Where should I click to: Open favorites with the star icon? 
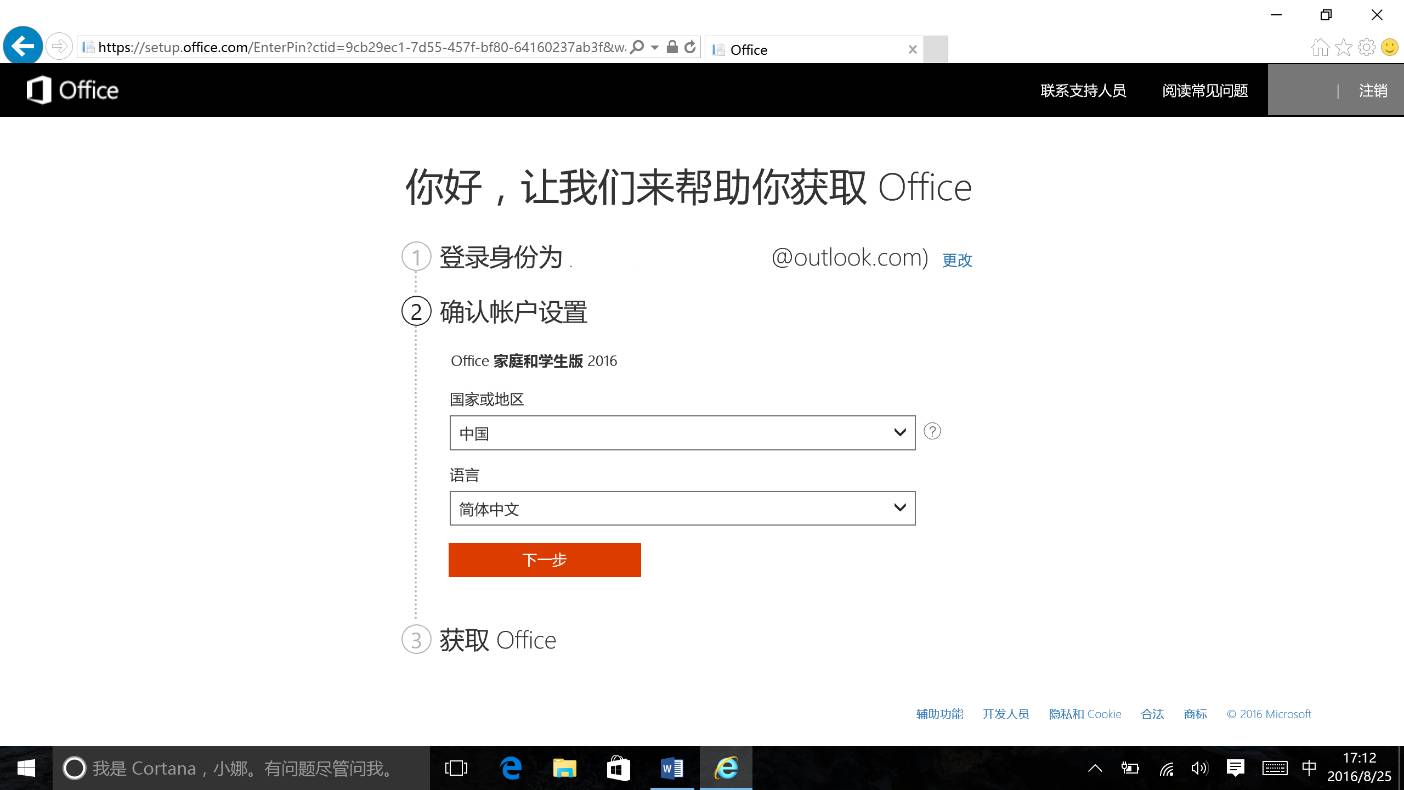point(1344,47)
